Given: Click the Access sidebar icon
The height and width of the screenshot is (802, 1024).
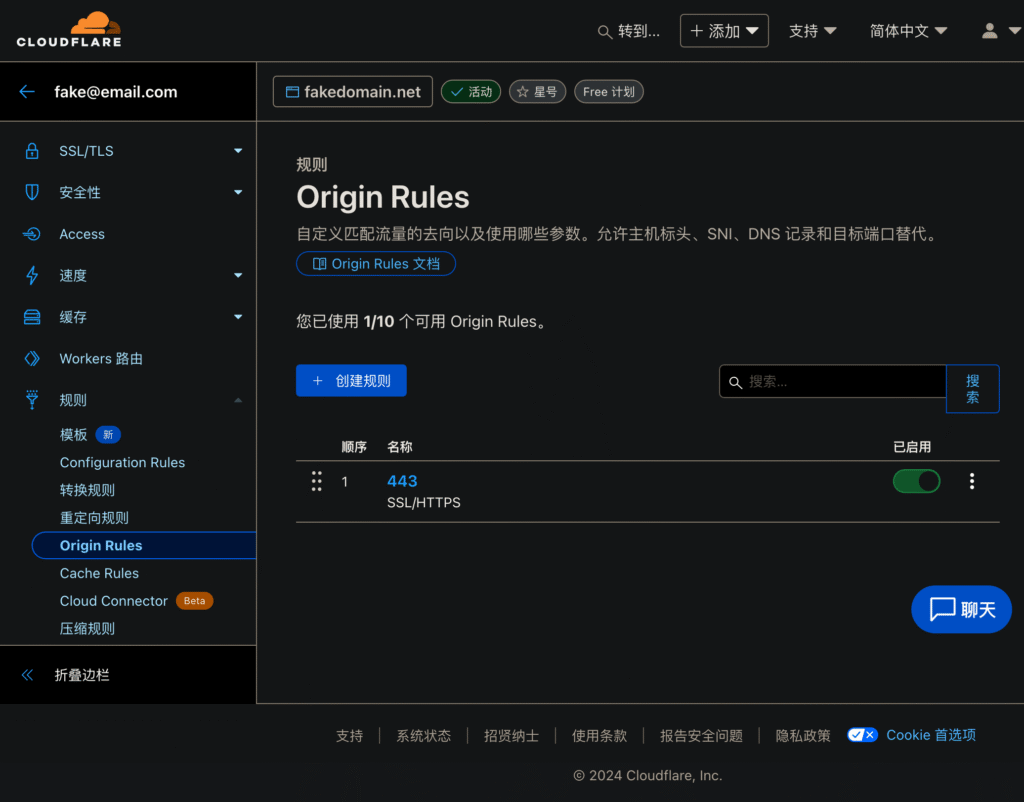Looking at the screenshot, I should pyautogui.click(x=32, y=234).
